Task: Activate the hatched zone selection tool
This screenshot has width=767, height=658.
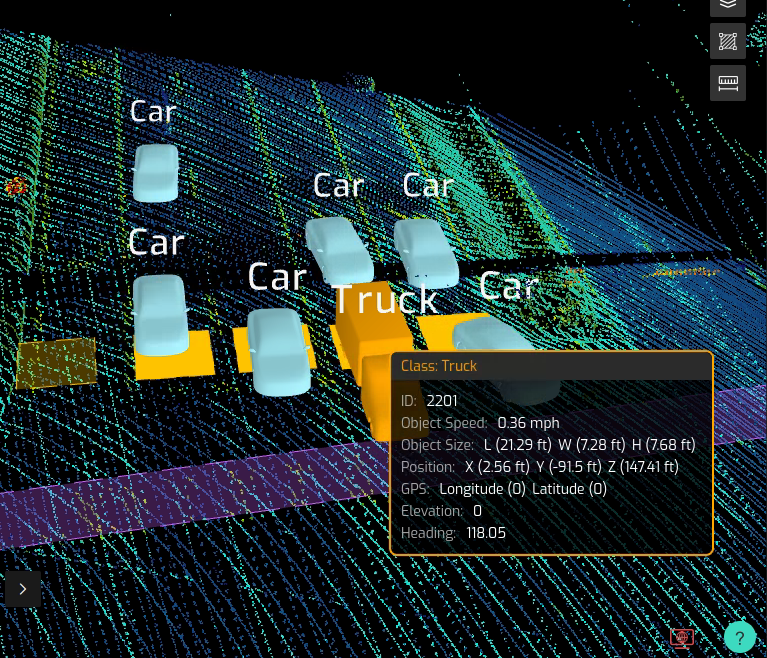Action: 727,41
